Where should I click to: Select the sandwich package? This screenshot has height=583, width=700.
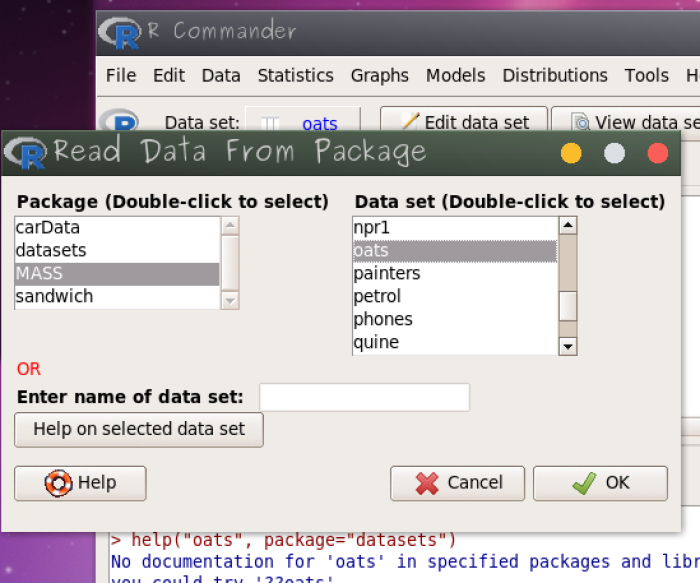point(54,296)
